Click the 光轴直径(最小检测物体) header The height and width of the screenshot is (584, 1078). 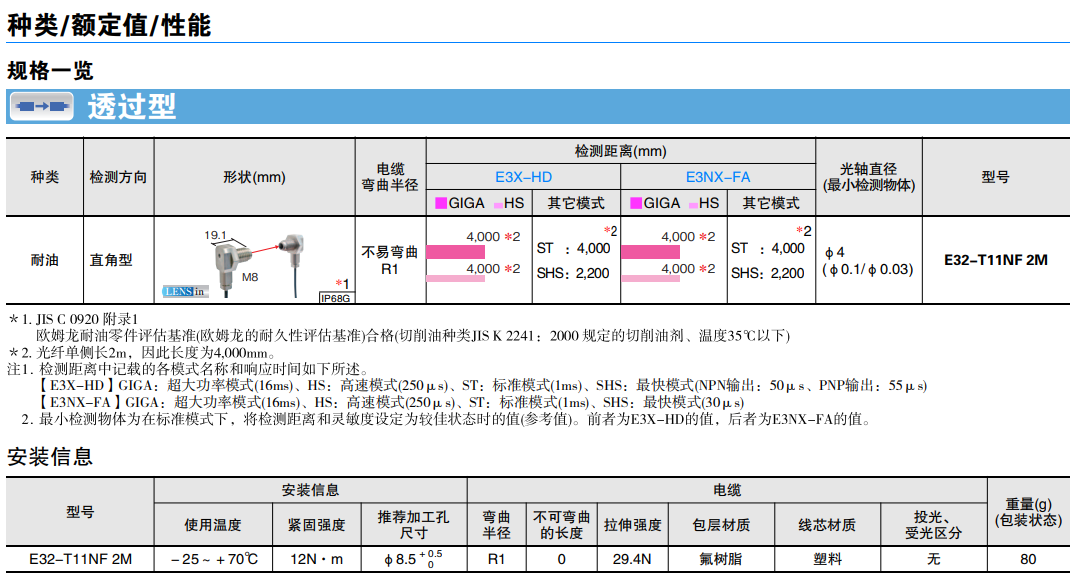(x=869, y=177)
